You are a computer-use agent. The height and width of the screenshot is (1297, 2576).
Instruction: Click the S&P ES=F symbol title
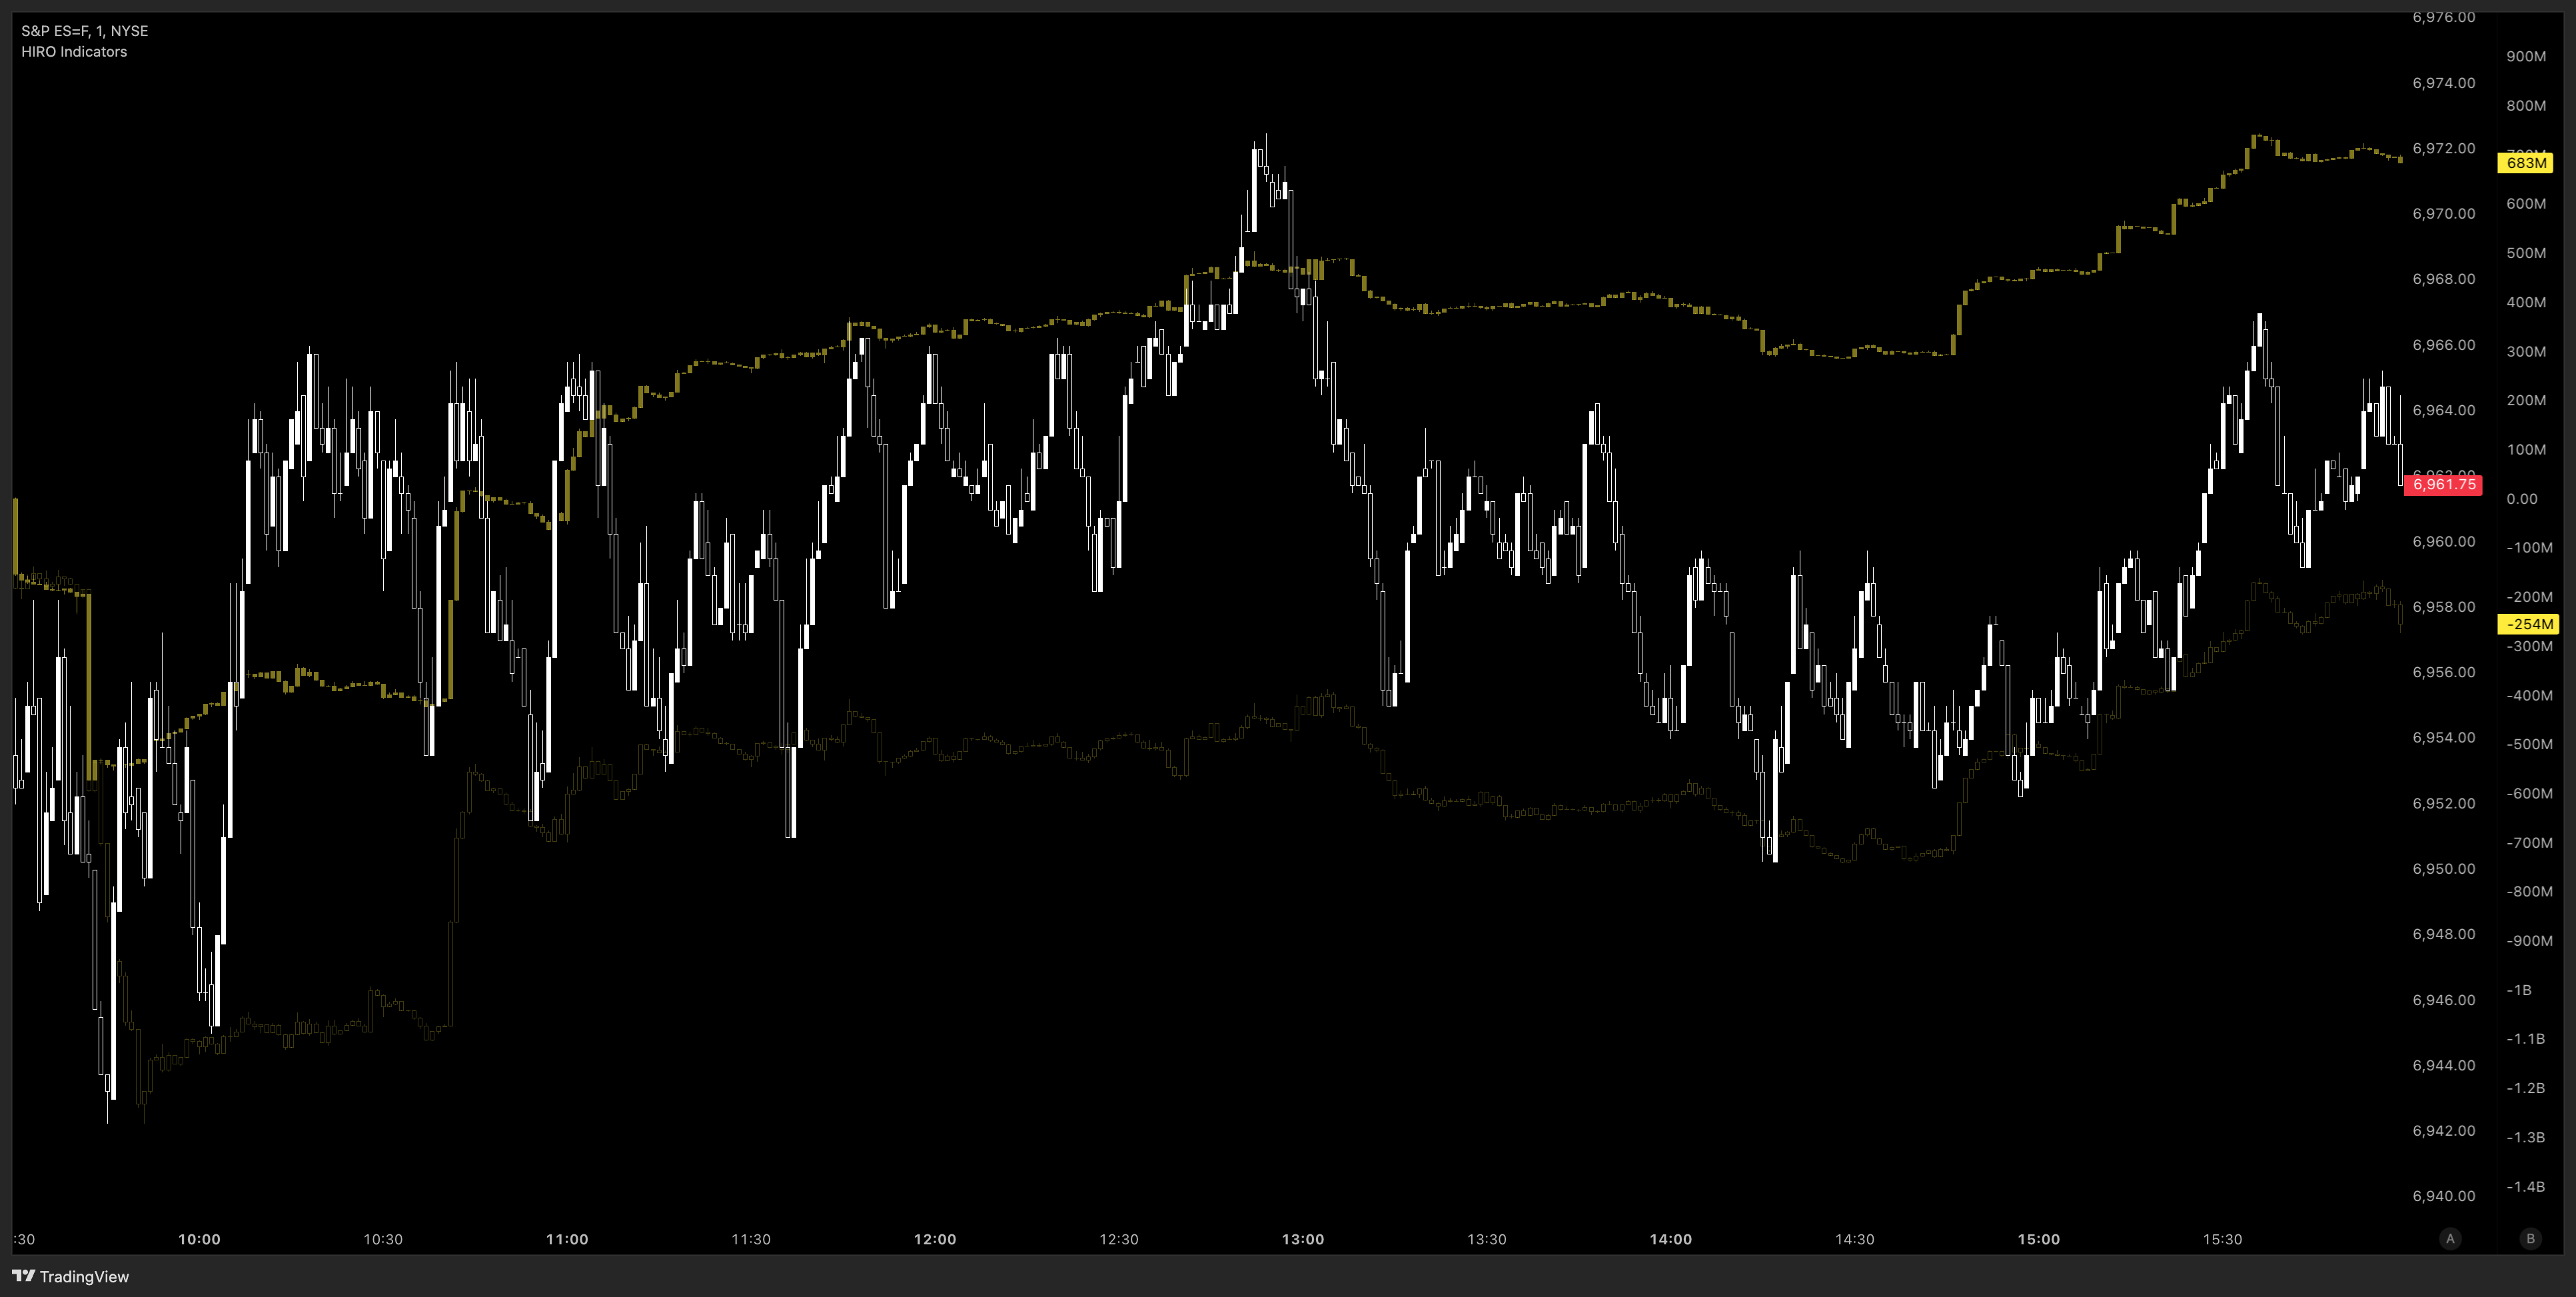[x=84, y=31]
